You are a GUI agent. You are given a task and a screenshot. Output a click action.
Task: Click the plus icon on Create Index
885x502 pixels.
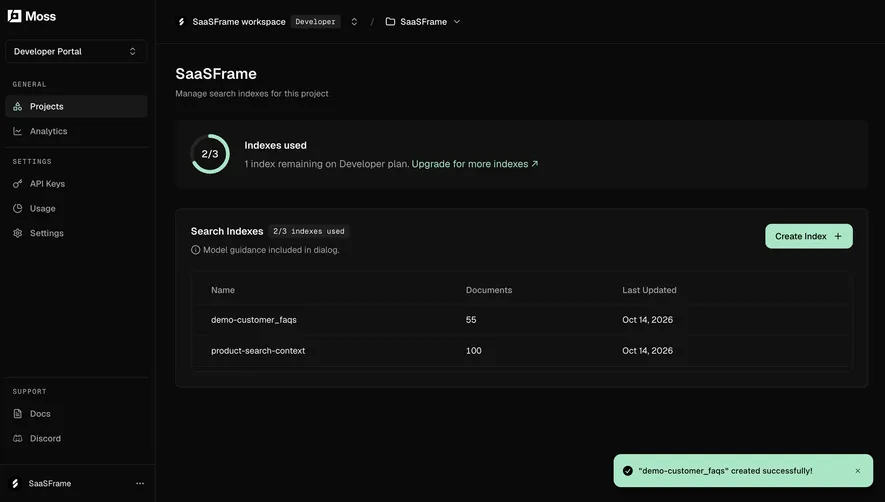coord(838,236)
